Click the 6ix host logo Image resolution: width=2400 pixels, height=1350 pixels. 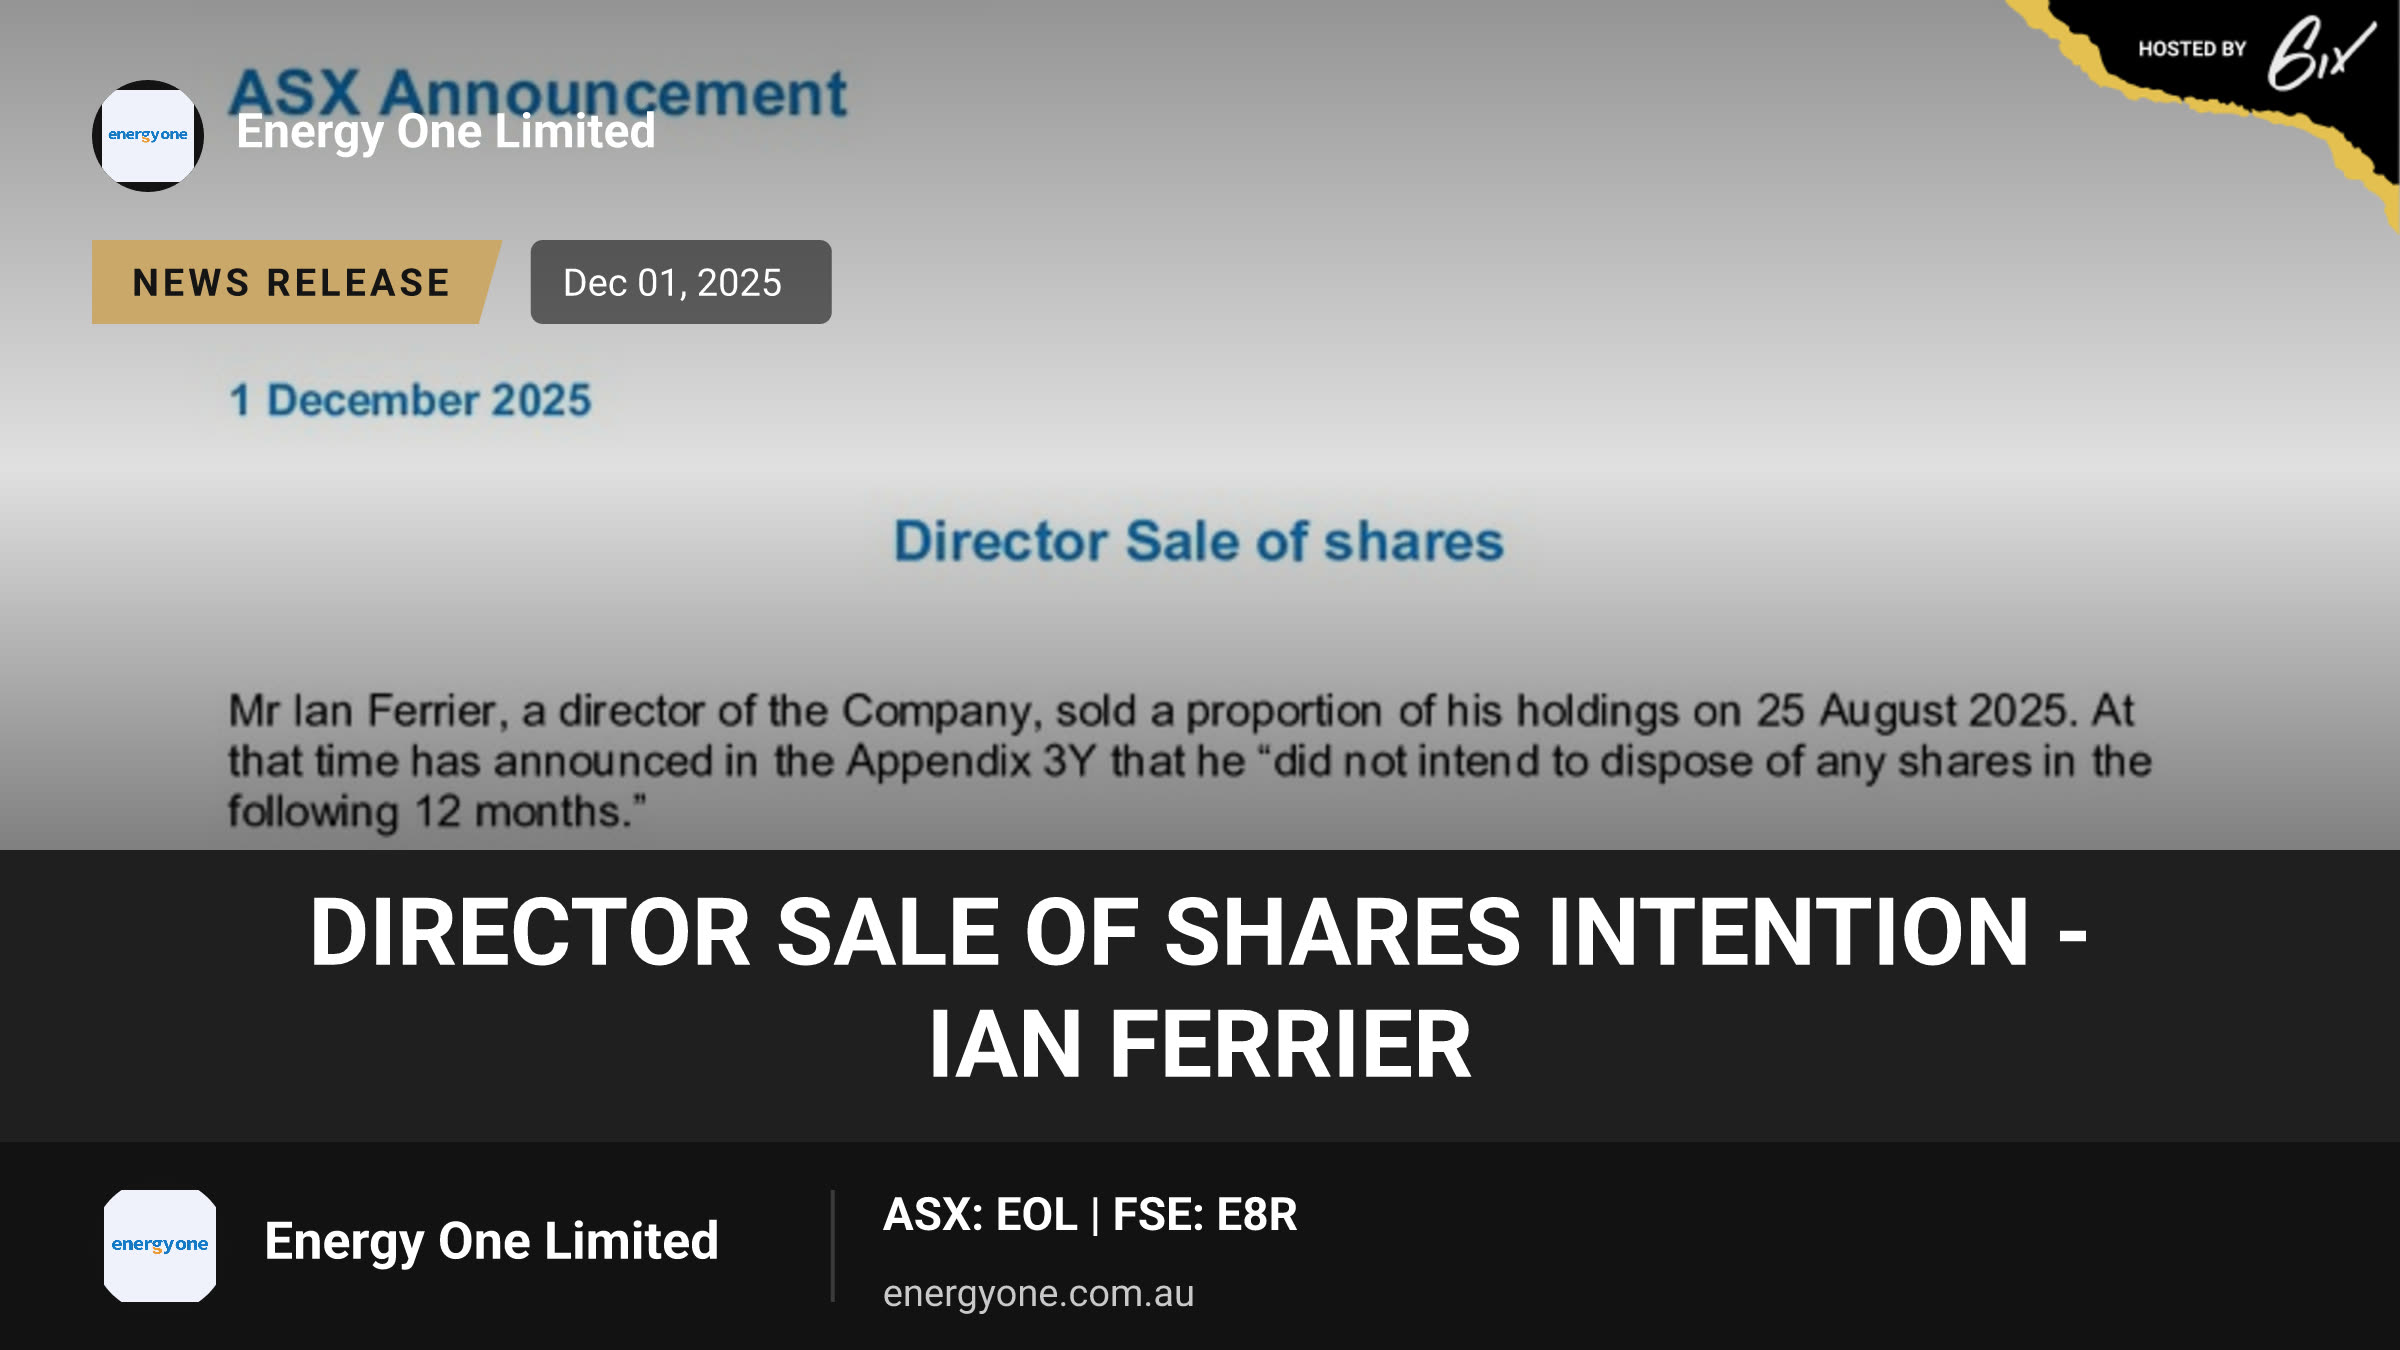tap(2321, 53)
